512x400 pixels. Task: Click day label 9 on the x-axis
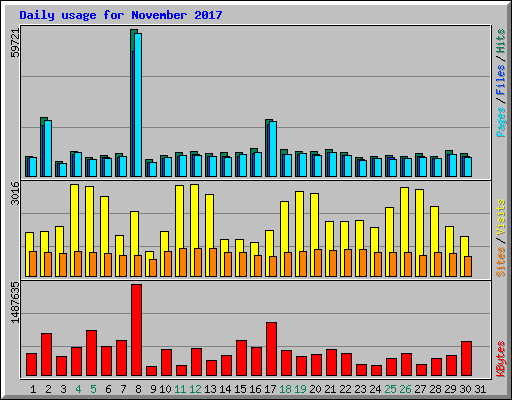pyautogui.click(x=153, y=389)
